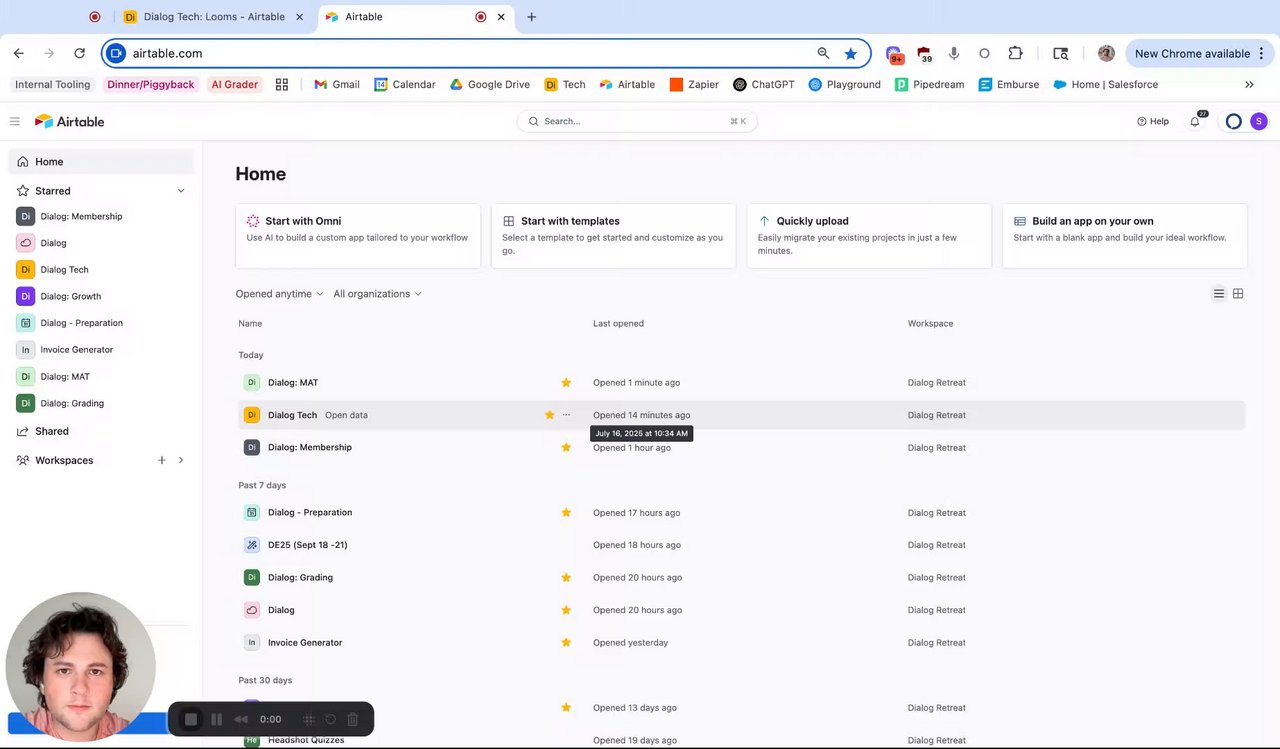Viewport: 1280px width, 749px height.
Task: Switch to Dialog Tech: Looms browser tab
Action: [213, 17]
